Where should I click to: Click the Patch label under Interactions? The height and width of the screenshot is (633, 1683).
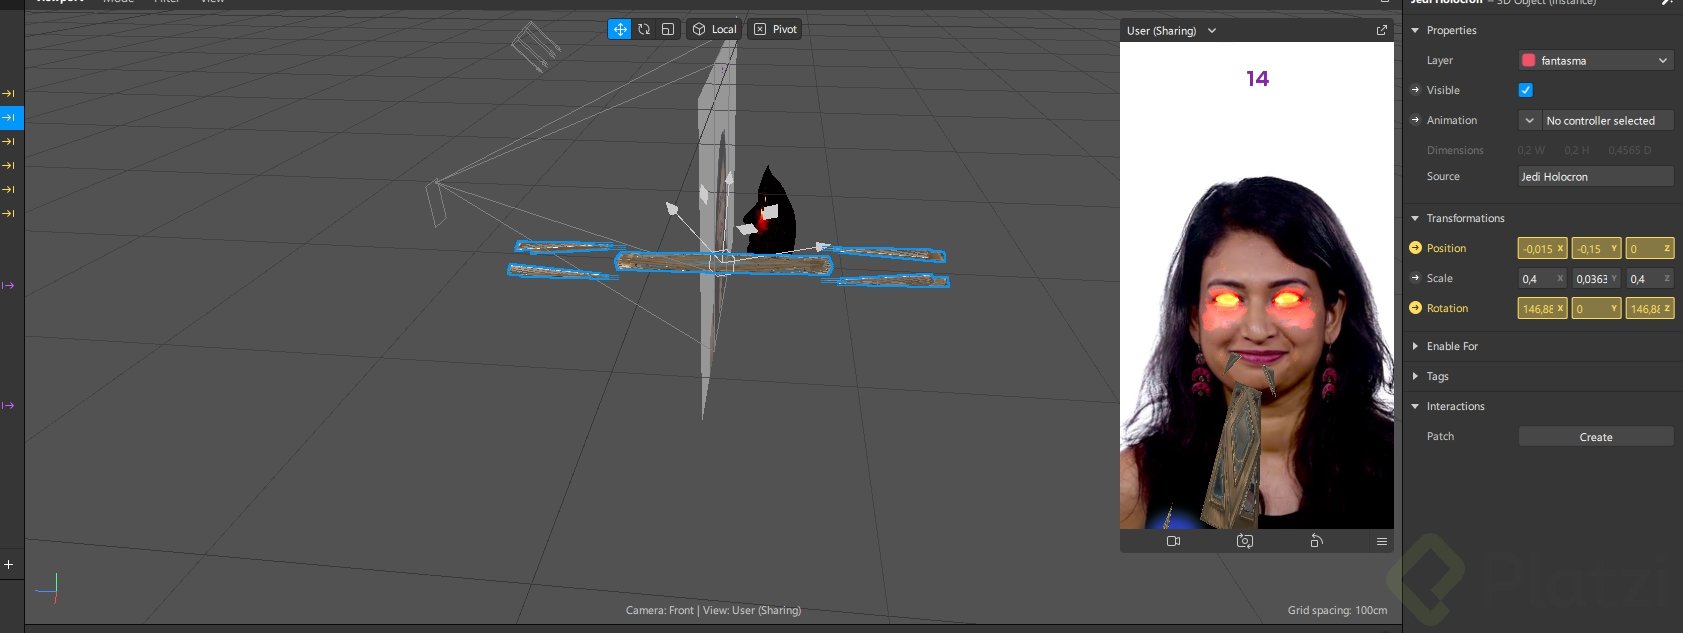tap(1440, 436)
